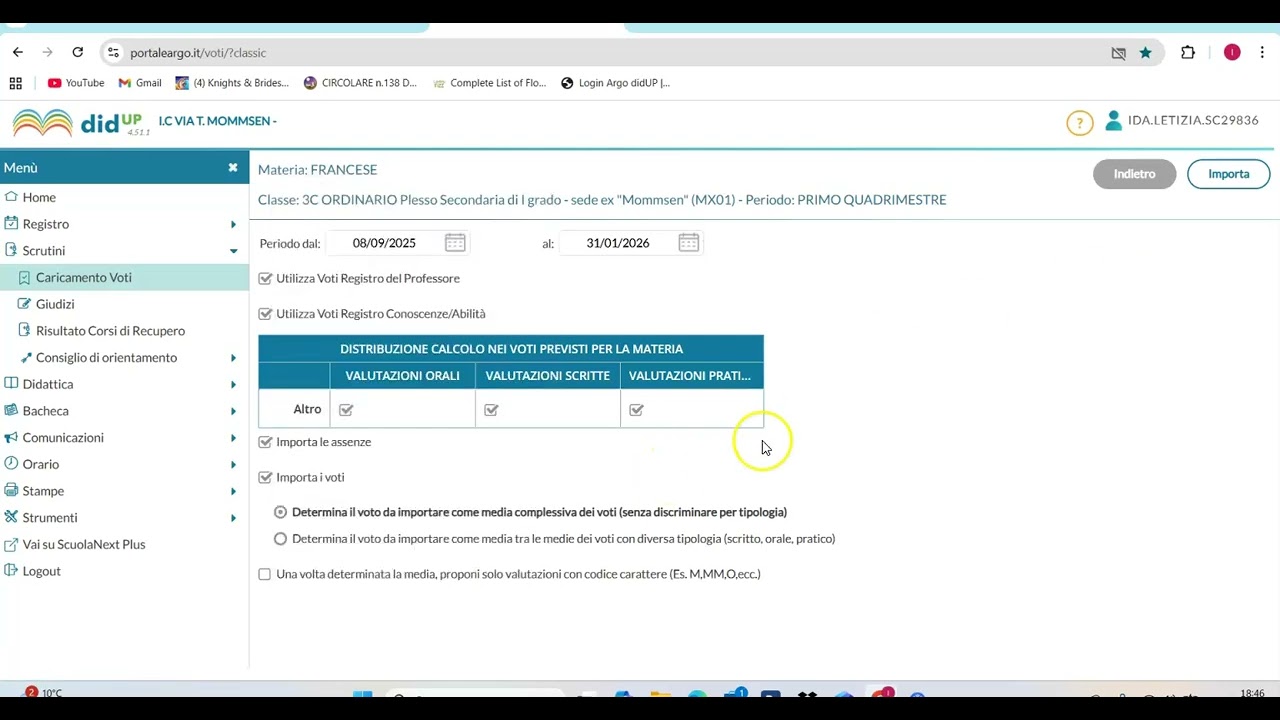The height and width of the screenshot is (720, 1280).
Task: Click the Materia: FRANCESE heading
Action: (318, 170)
